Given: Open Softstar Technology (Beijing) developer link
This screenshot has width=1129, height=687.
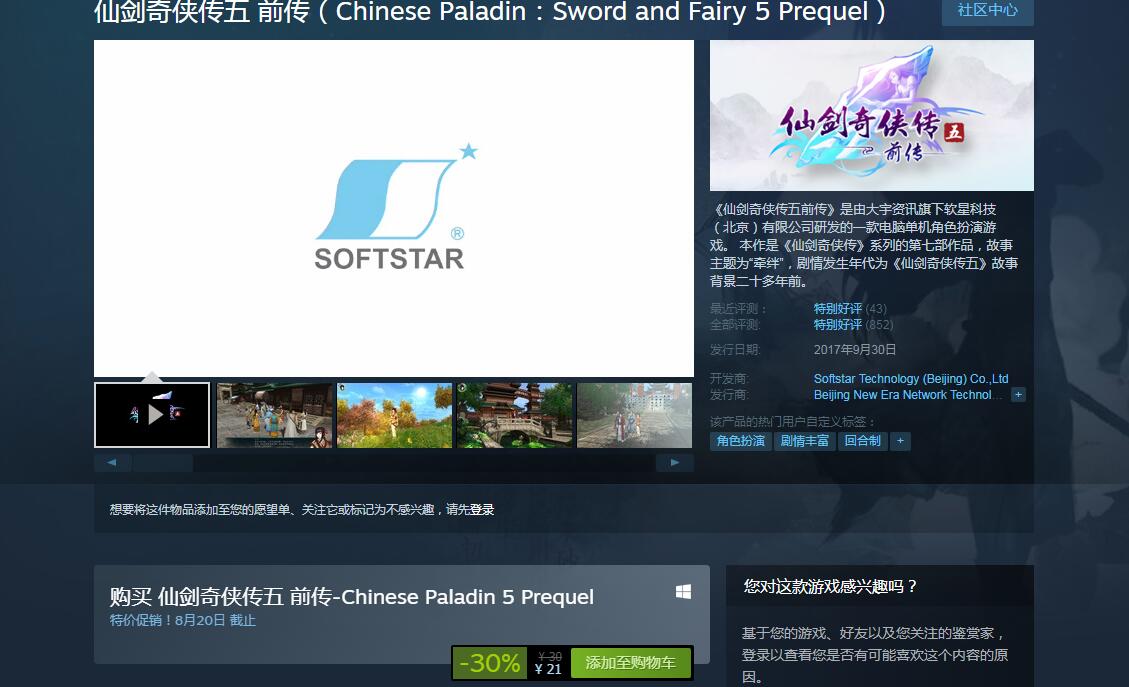Looking at the screenshot, I should point(910,379).
